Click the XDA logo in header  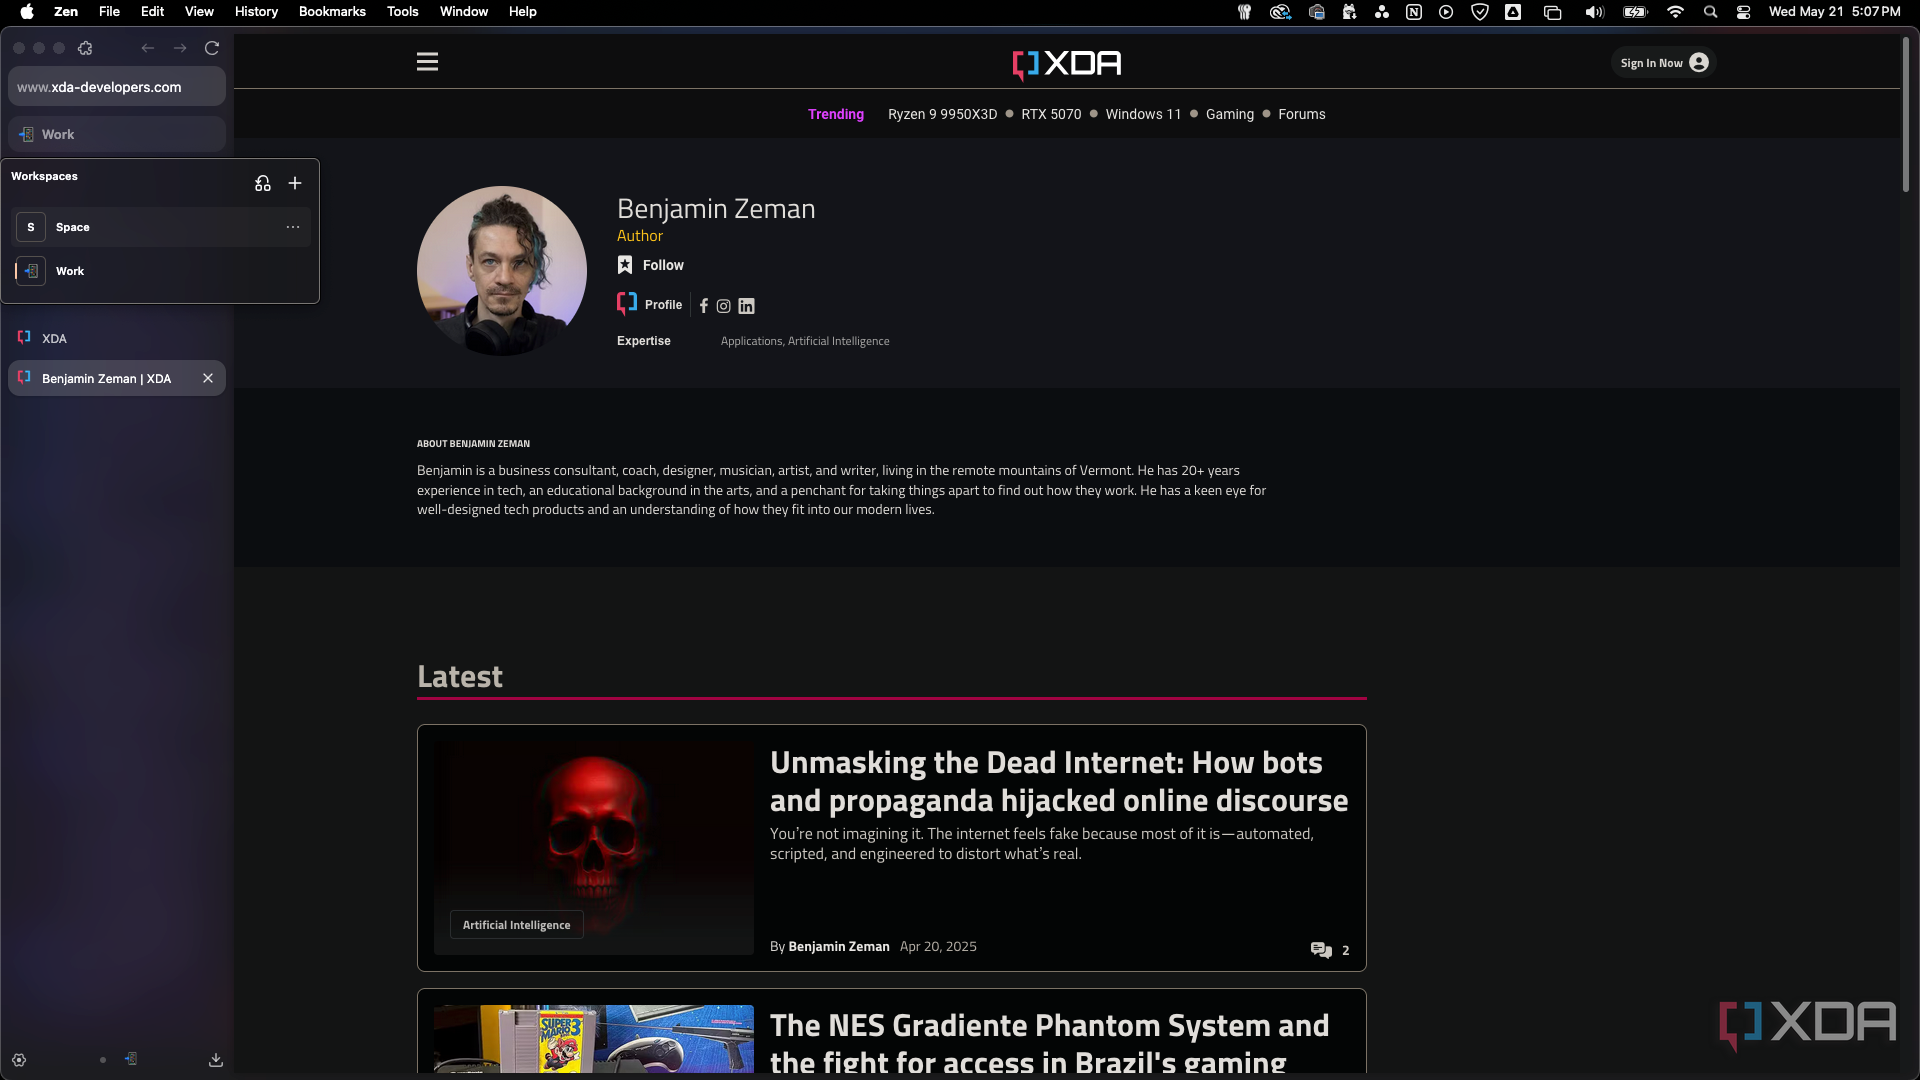[1067, 64]
